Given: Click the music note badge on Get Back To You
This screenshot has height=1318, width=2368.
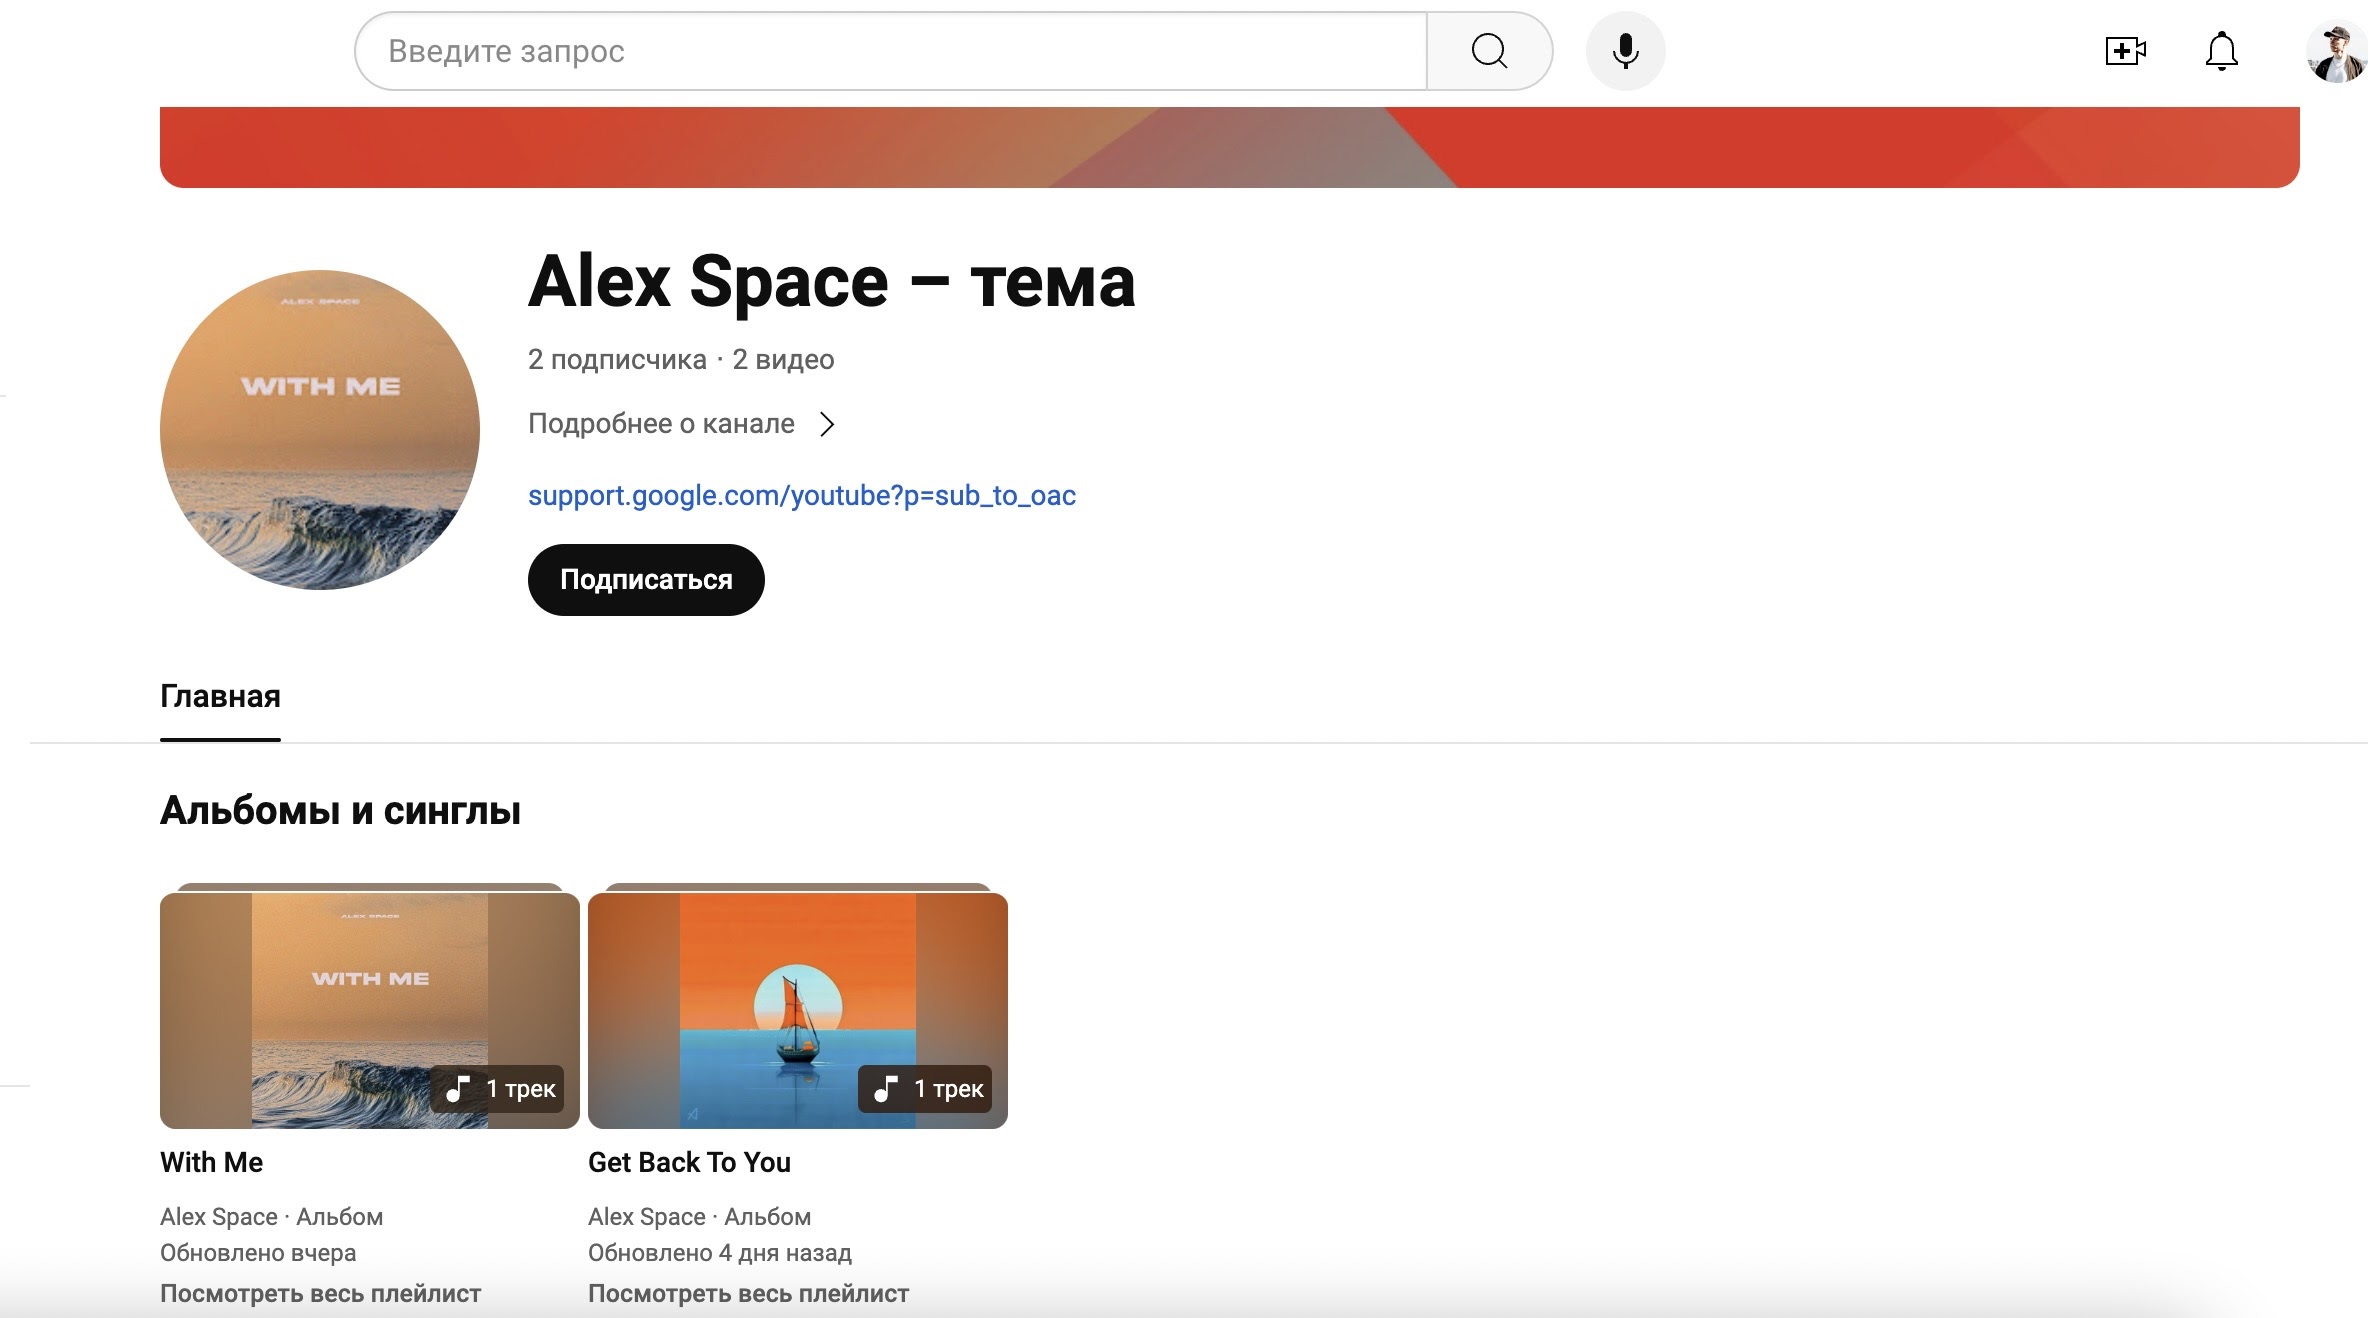Looking at the screenshot, I should pos(886,1089).
